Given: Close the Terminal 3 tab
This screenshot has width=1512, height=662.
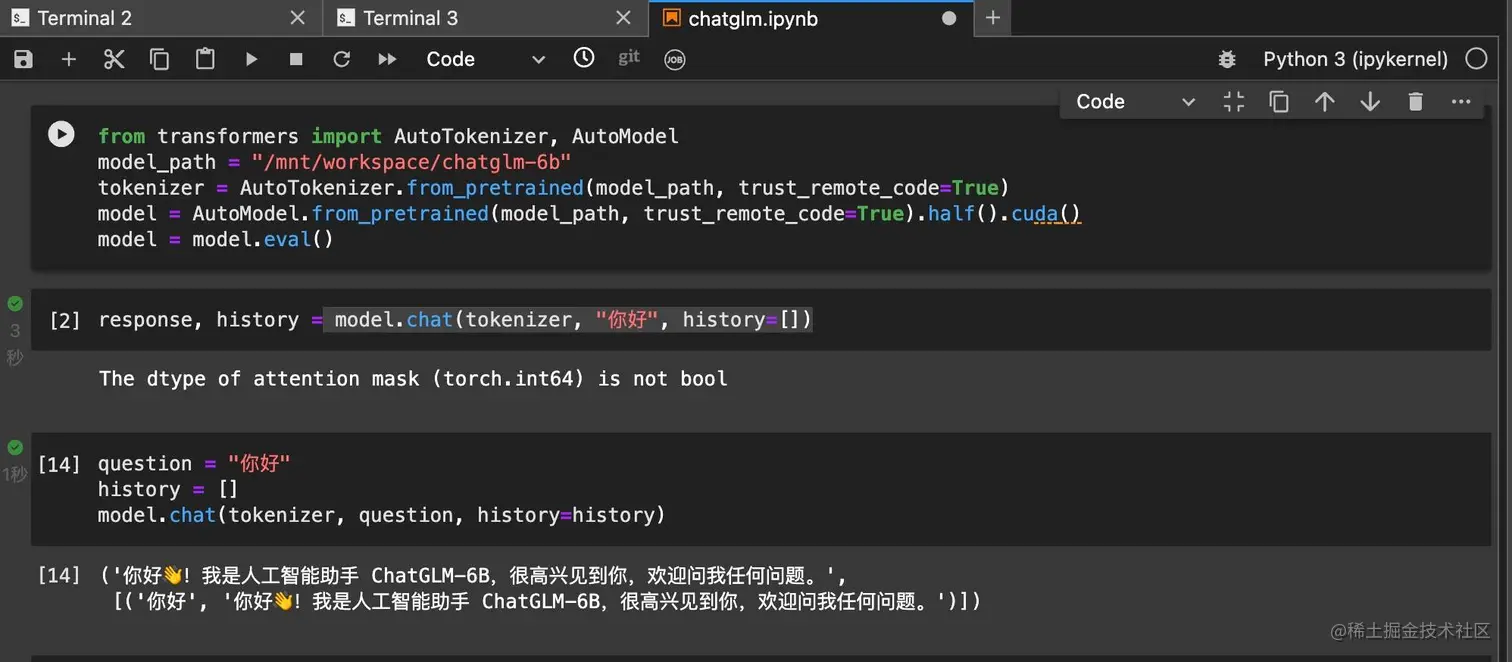Looking at the screenshot, I should (x=623, y=18).
